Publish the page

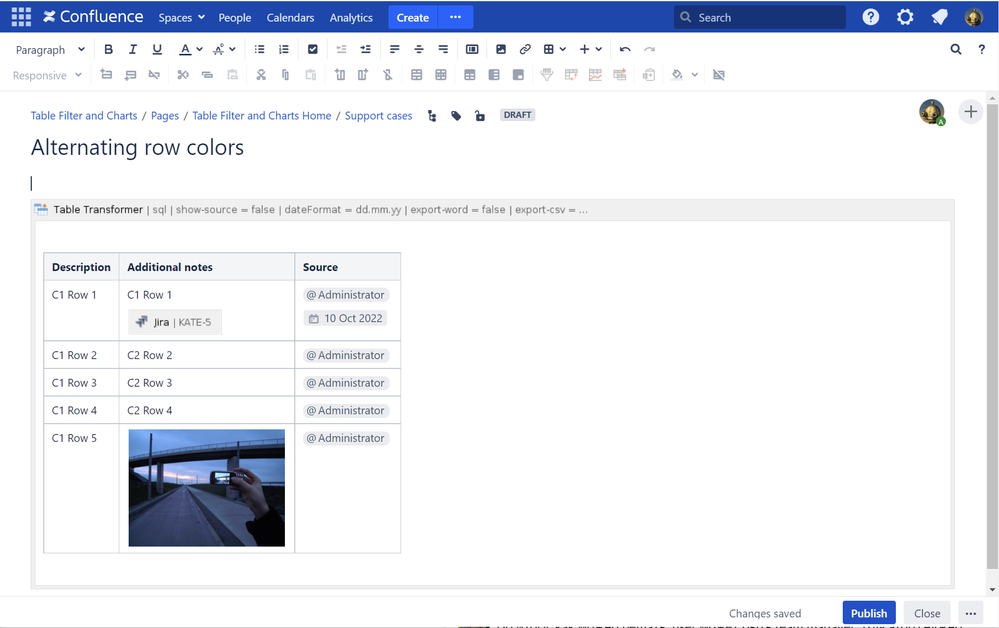(868, 613)
